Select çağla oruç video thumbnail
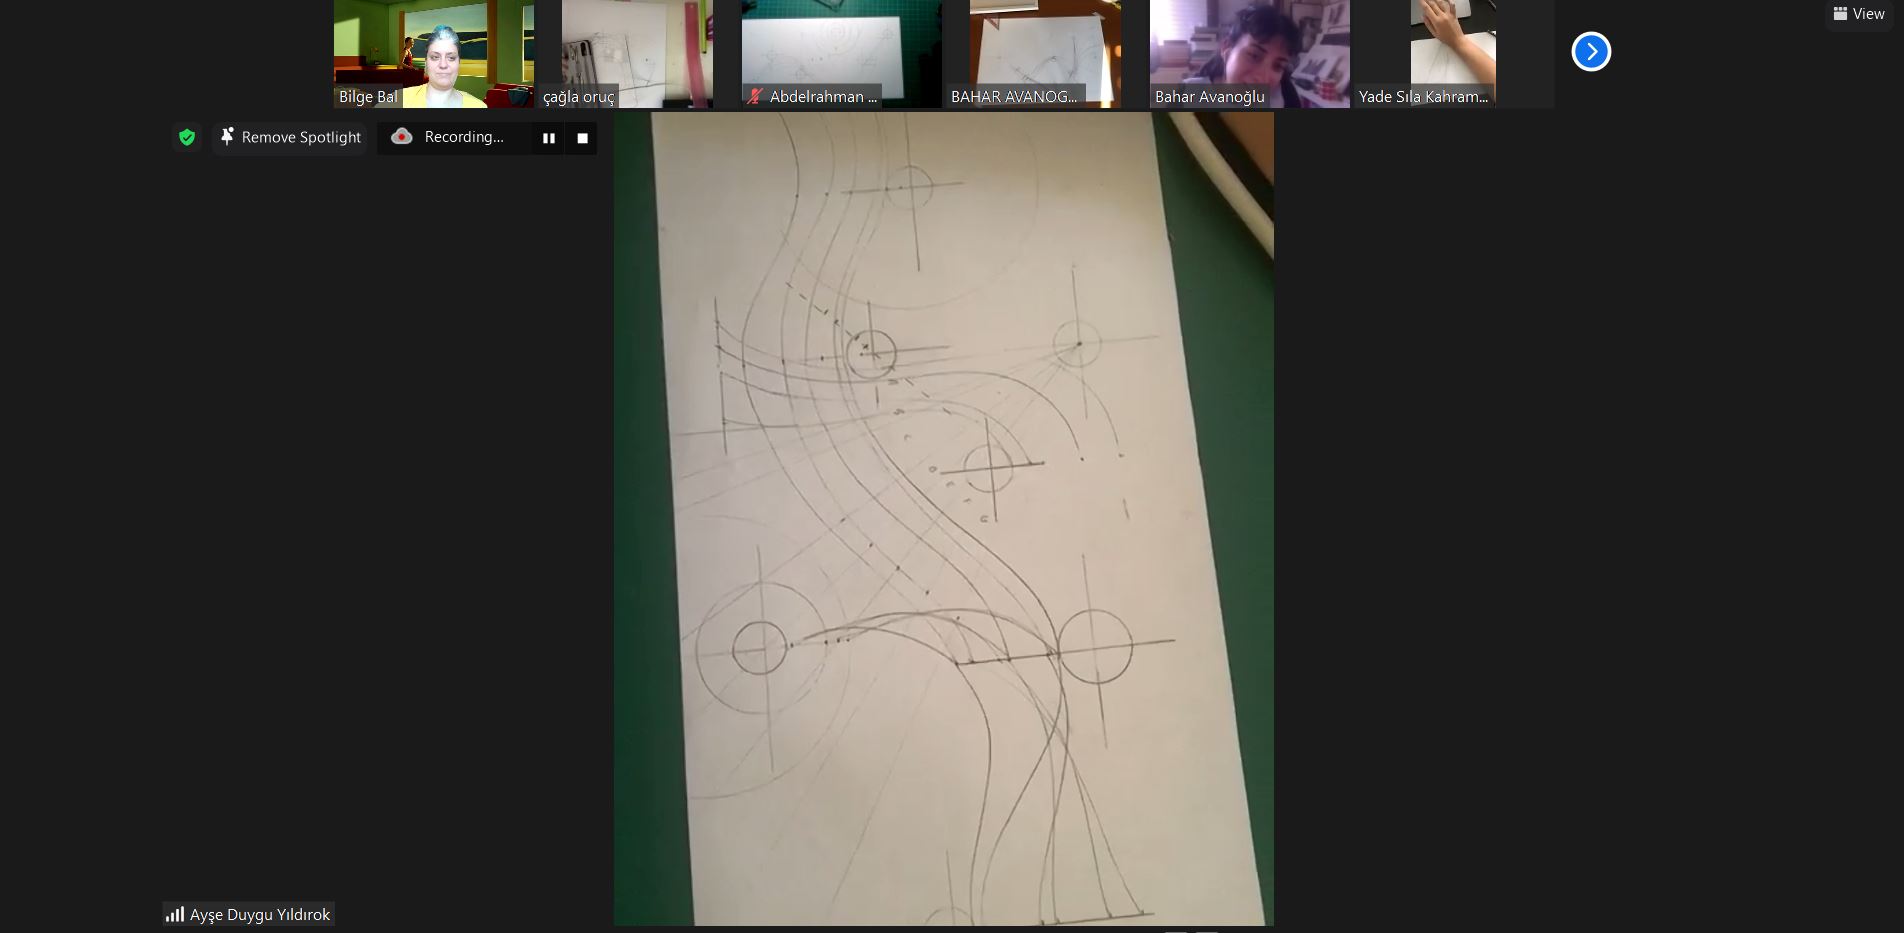The width and height of the screenshot is (1904, 933). pyautogui.click(x=637, y=54)
